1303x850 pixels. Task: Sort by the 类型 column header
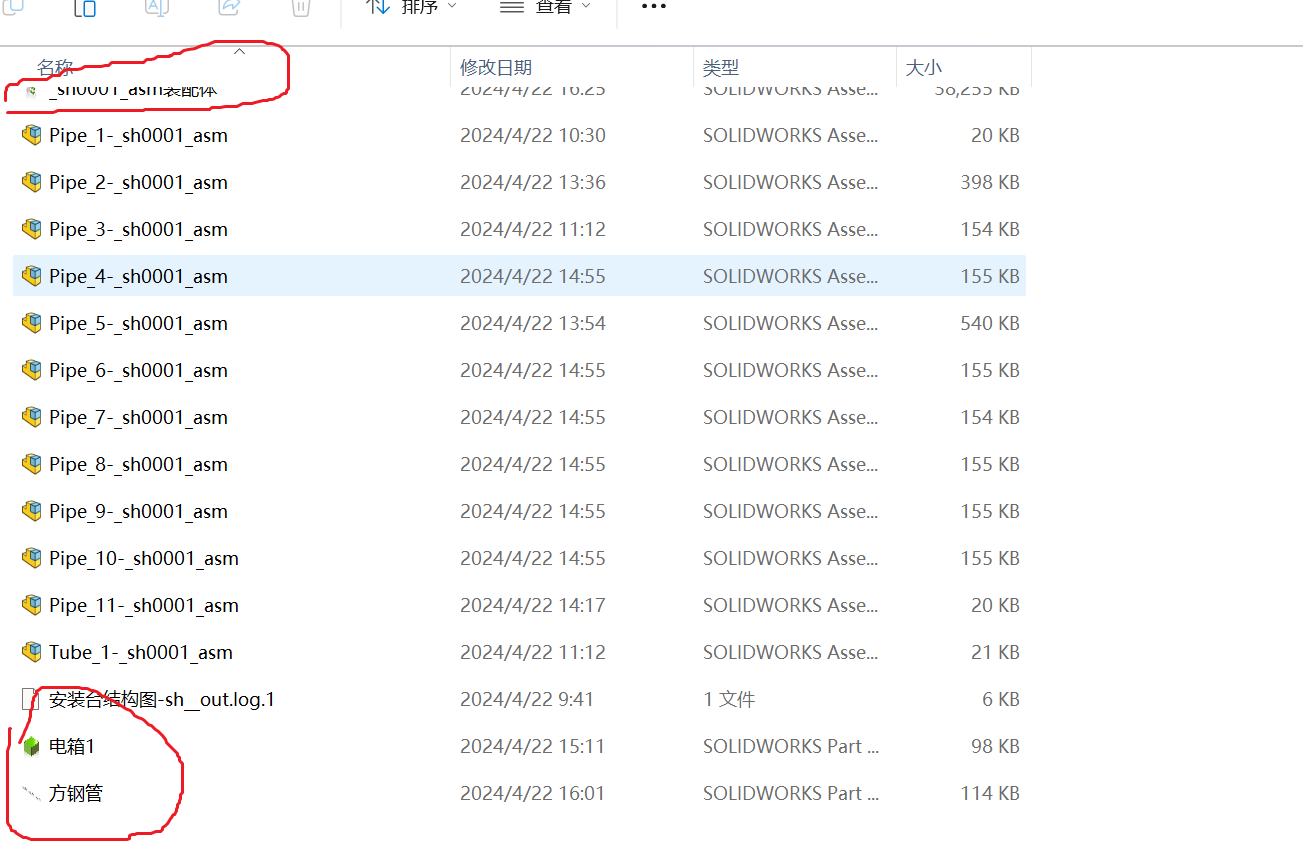tap(721, 67)
